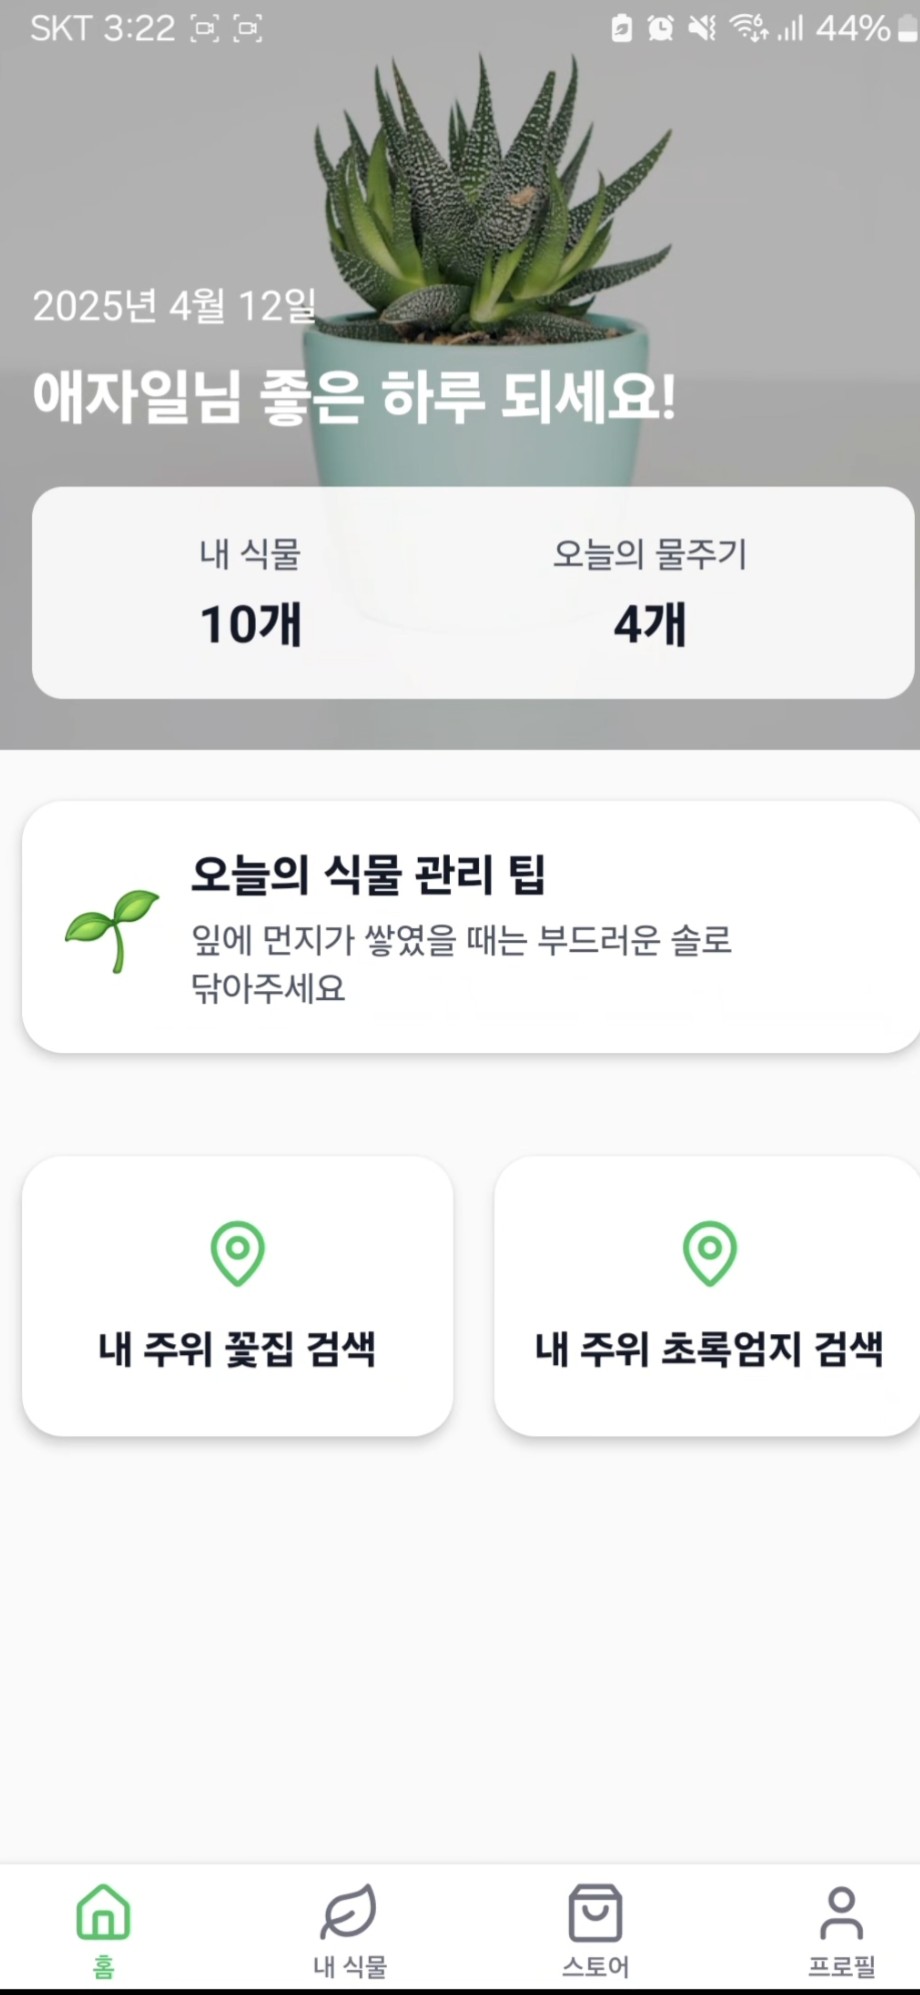Image resolution: width=920 pixels, height=1995 pixels.
Task: Tap the 오늘의 물주기 4개 counter
Action: click(x=650, y=594)
